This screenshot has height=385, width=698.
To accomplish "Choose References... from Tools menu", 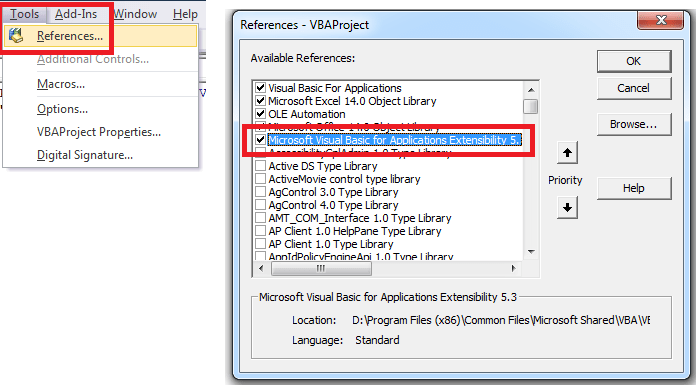I will coord(100,36).
